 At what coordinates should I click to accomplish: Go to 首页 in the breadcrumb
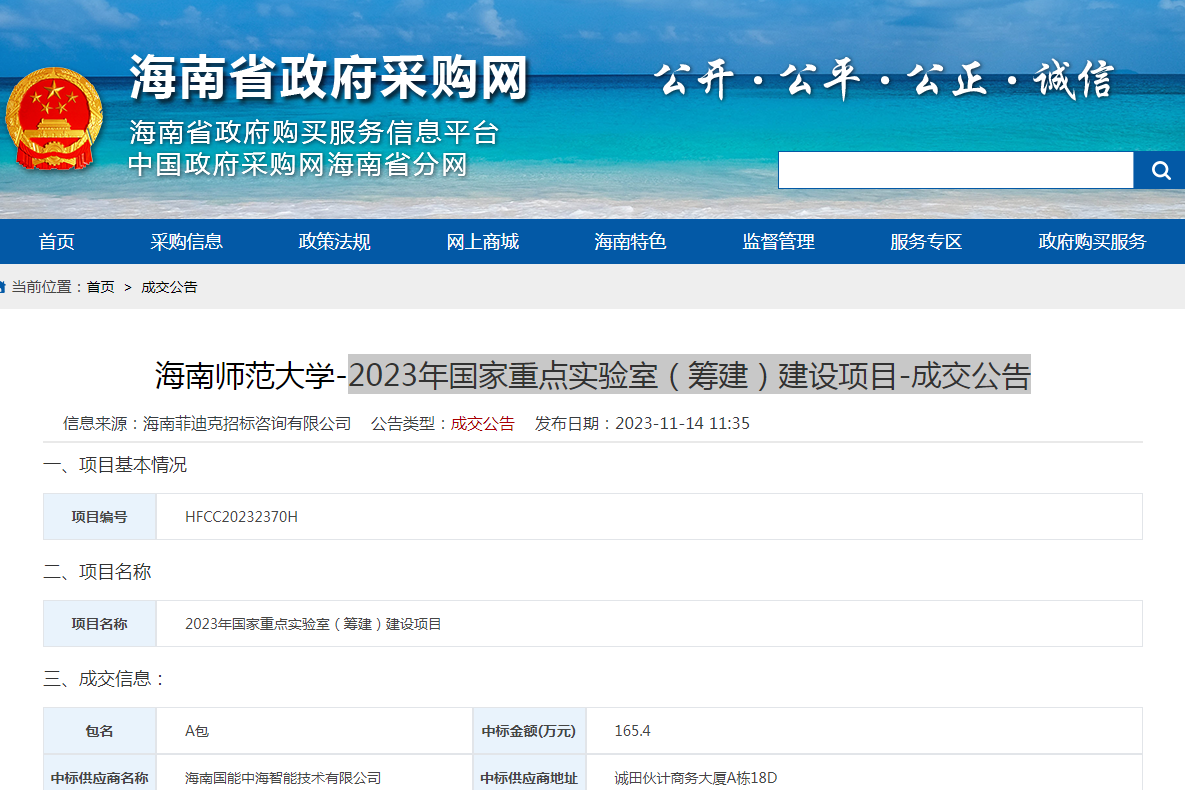point(101,287)
